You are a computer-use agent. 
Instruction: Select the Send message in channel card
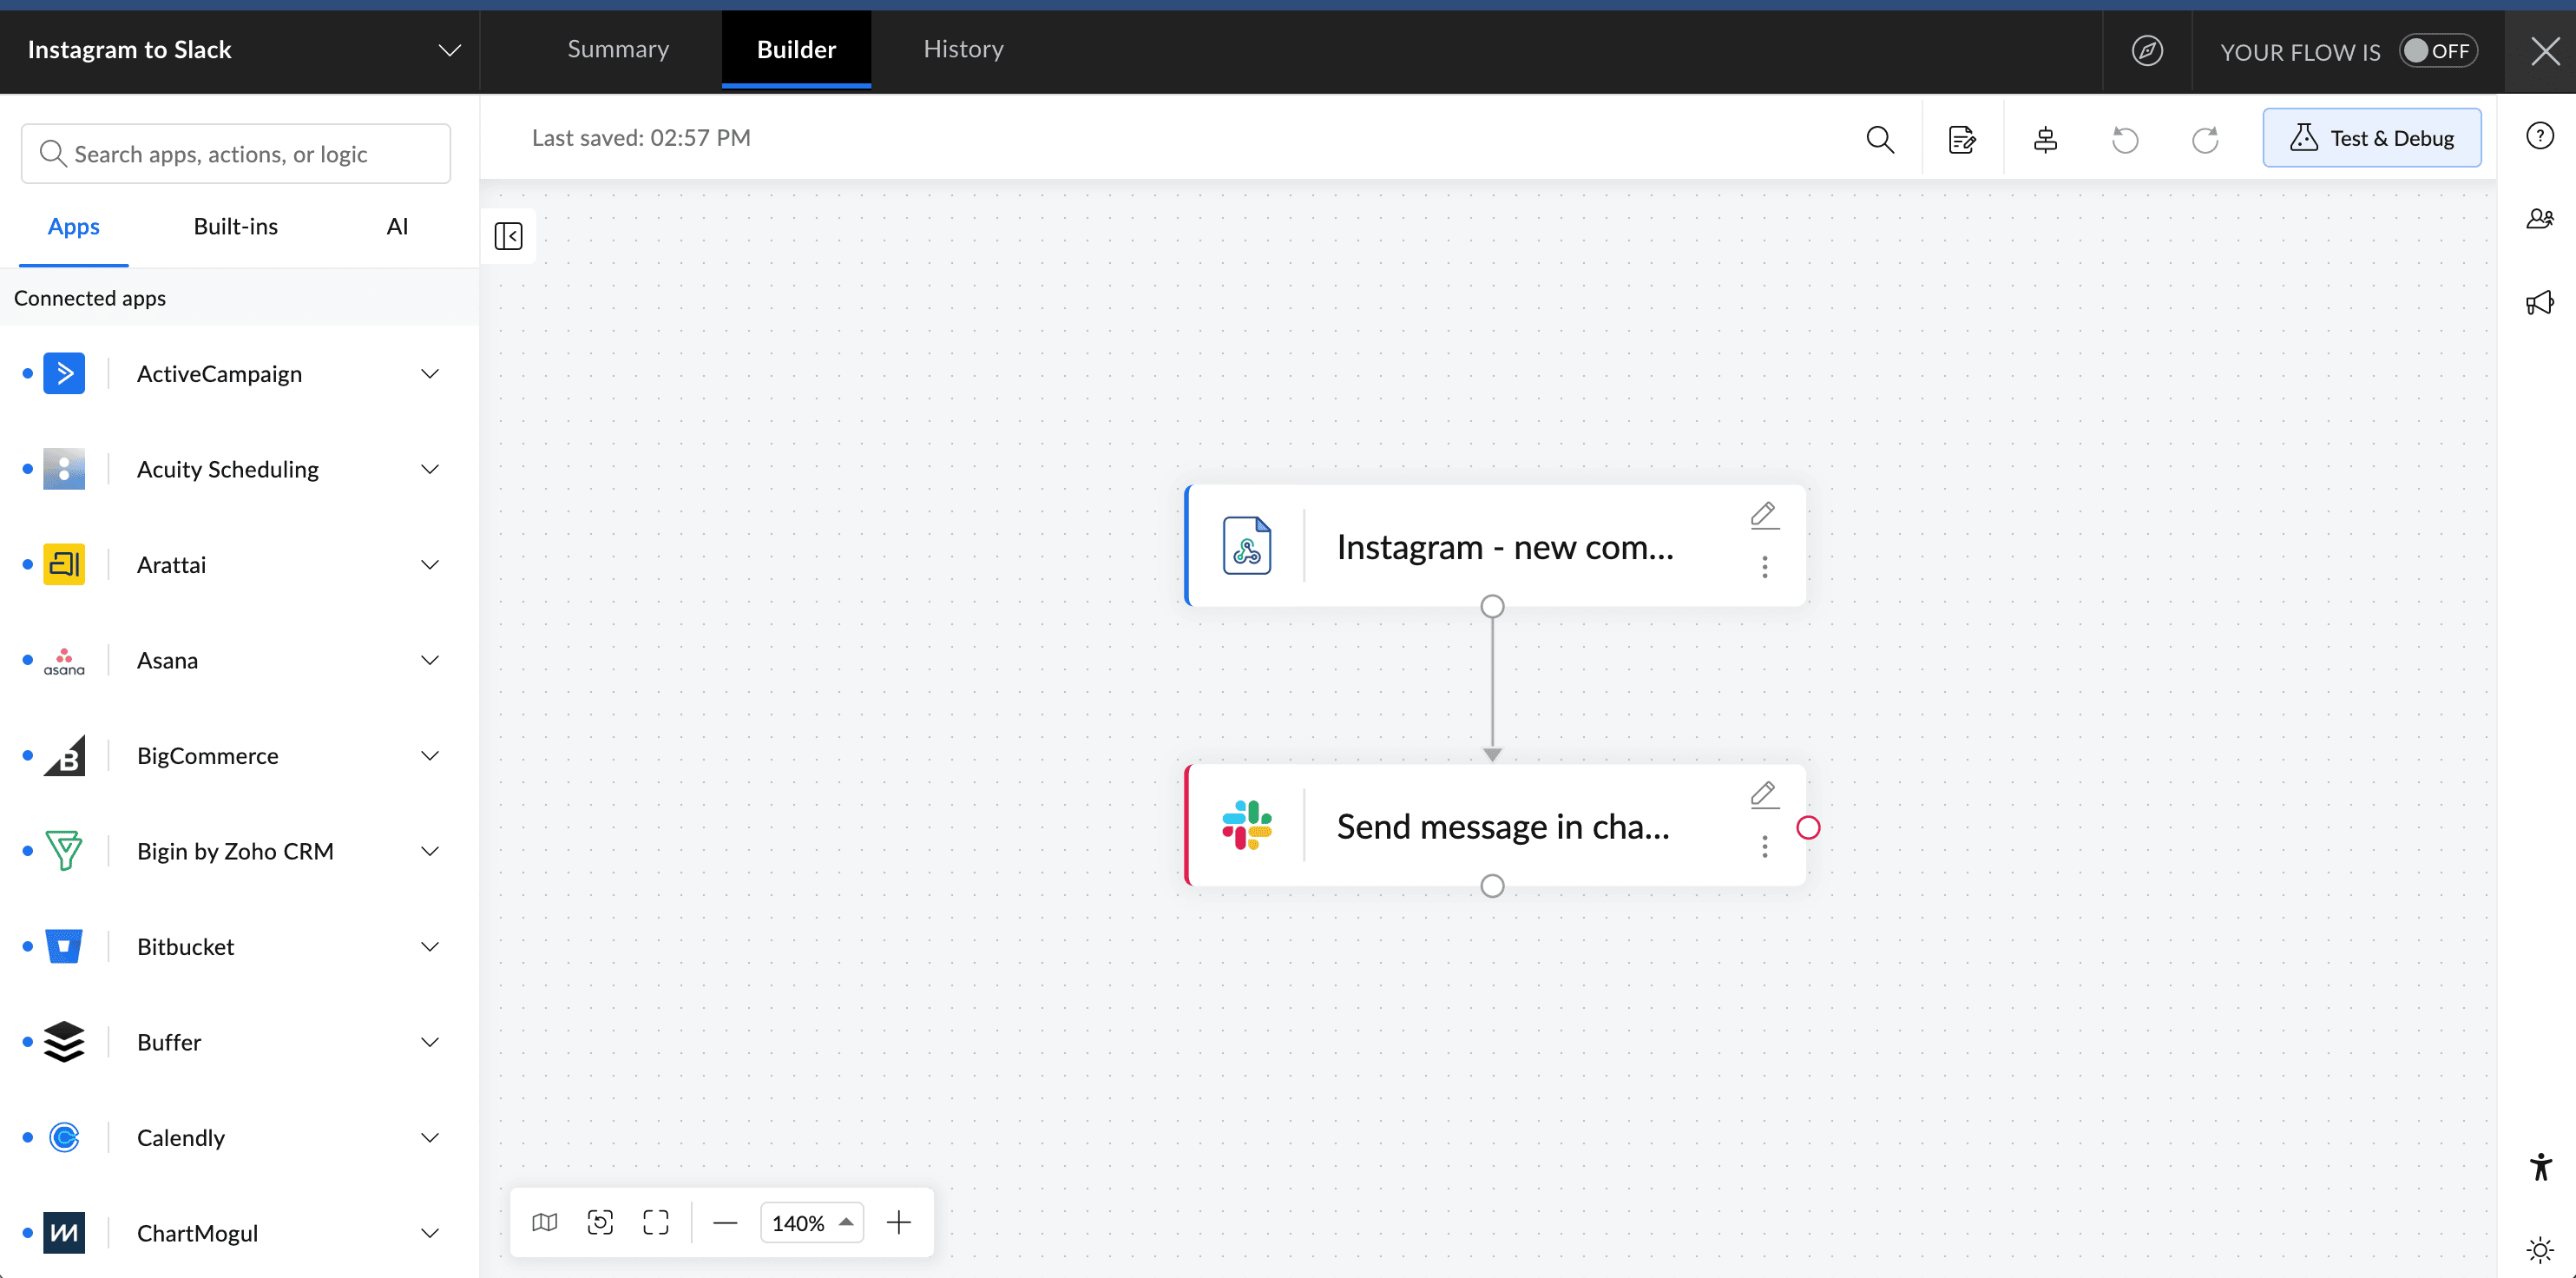point(1495,825)
